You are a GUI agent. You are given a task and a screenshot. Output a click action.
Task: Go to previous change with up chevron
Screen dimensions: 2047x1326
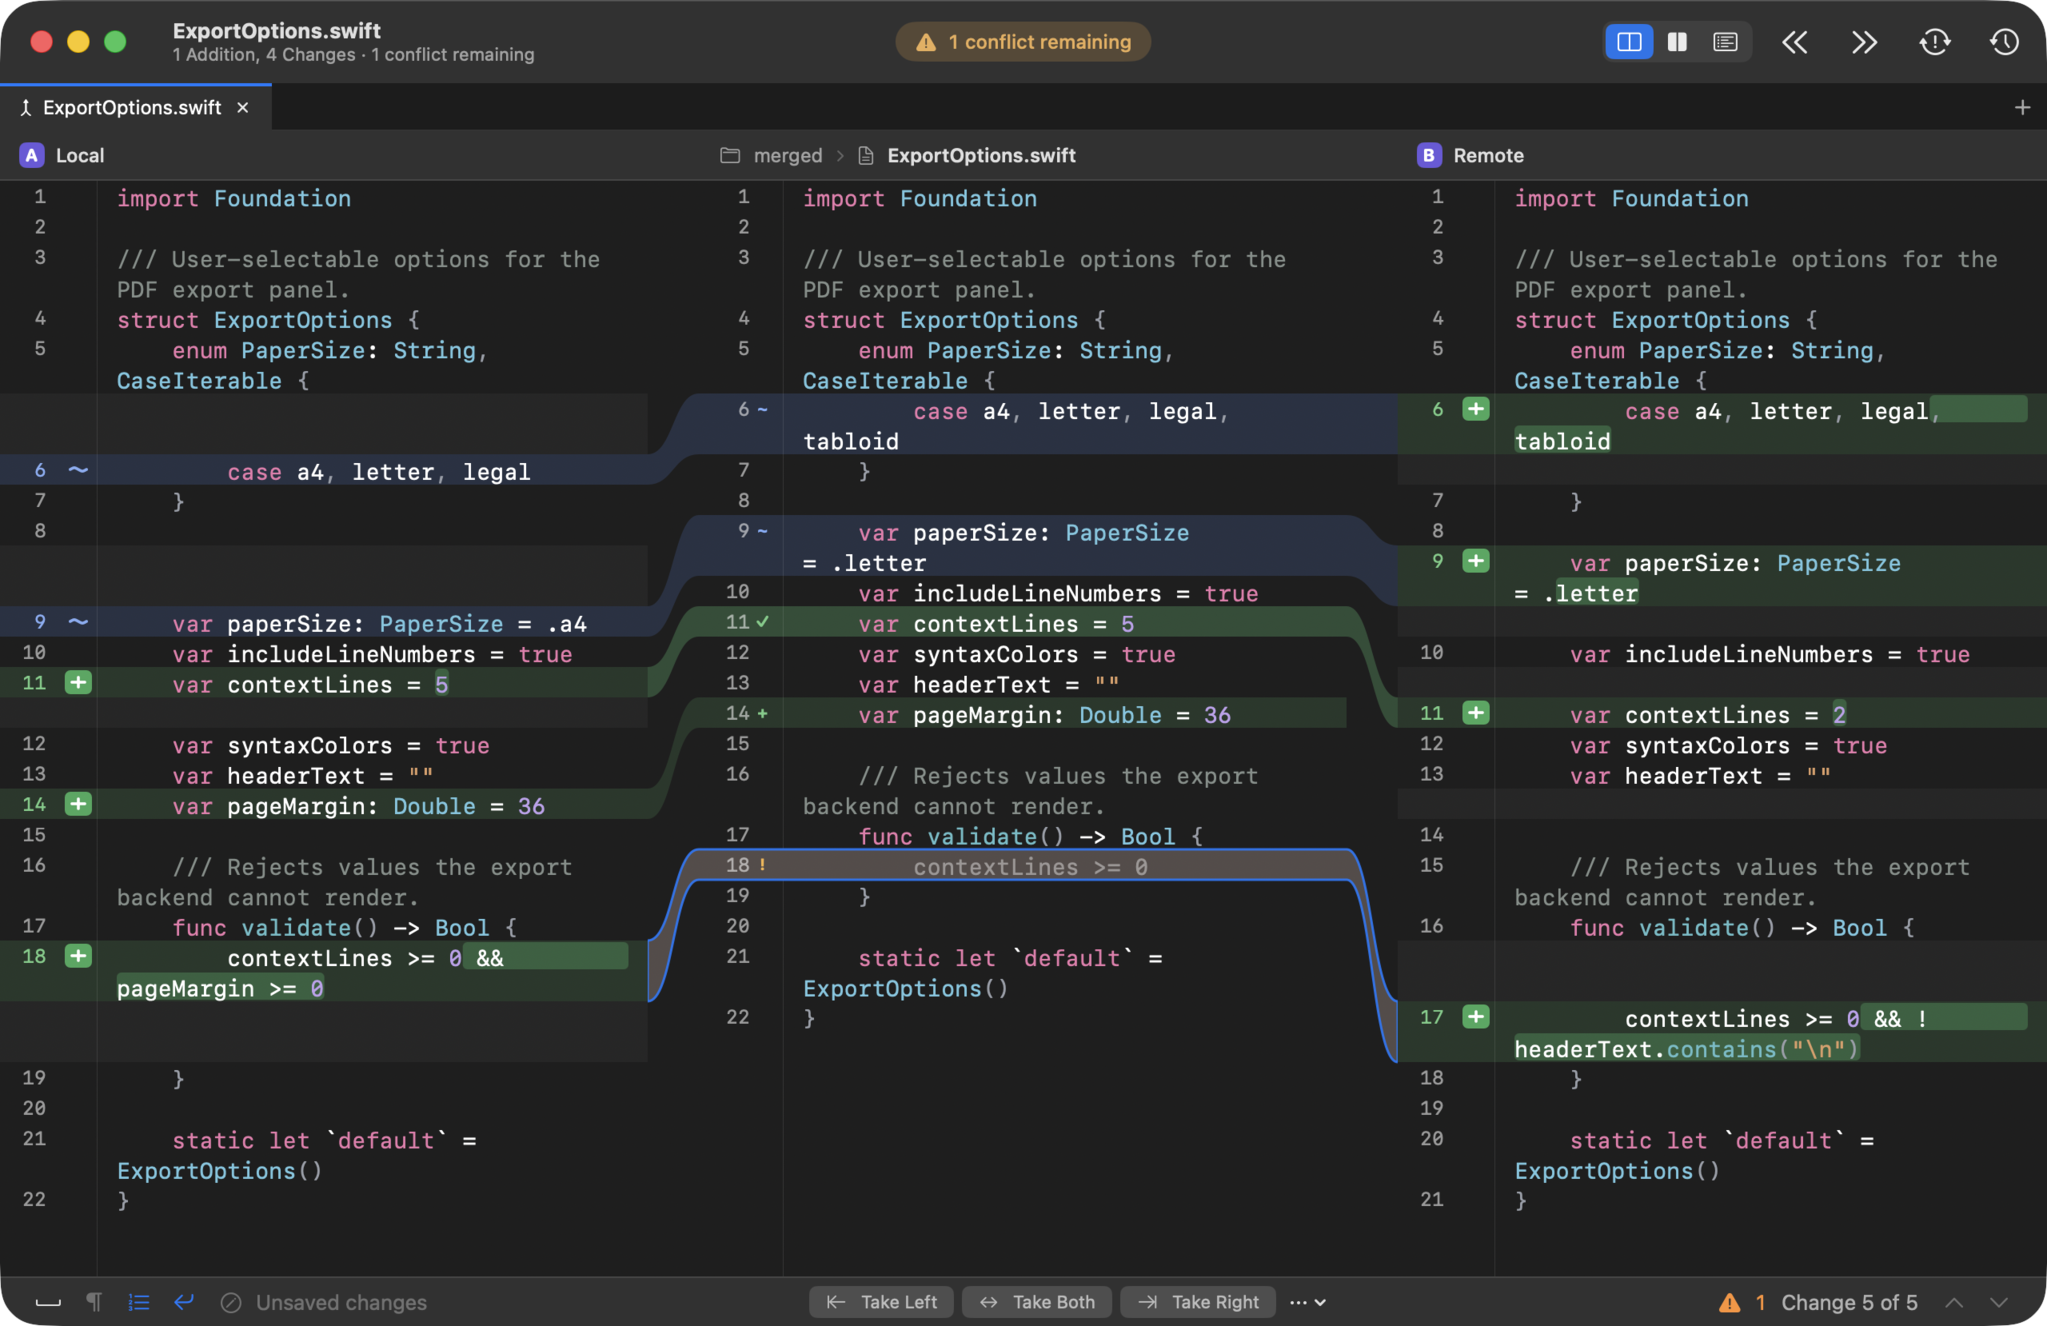(x=1954, y=1302)
